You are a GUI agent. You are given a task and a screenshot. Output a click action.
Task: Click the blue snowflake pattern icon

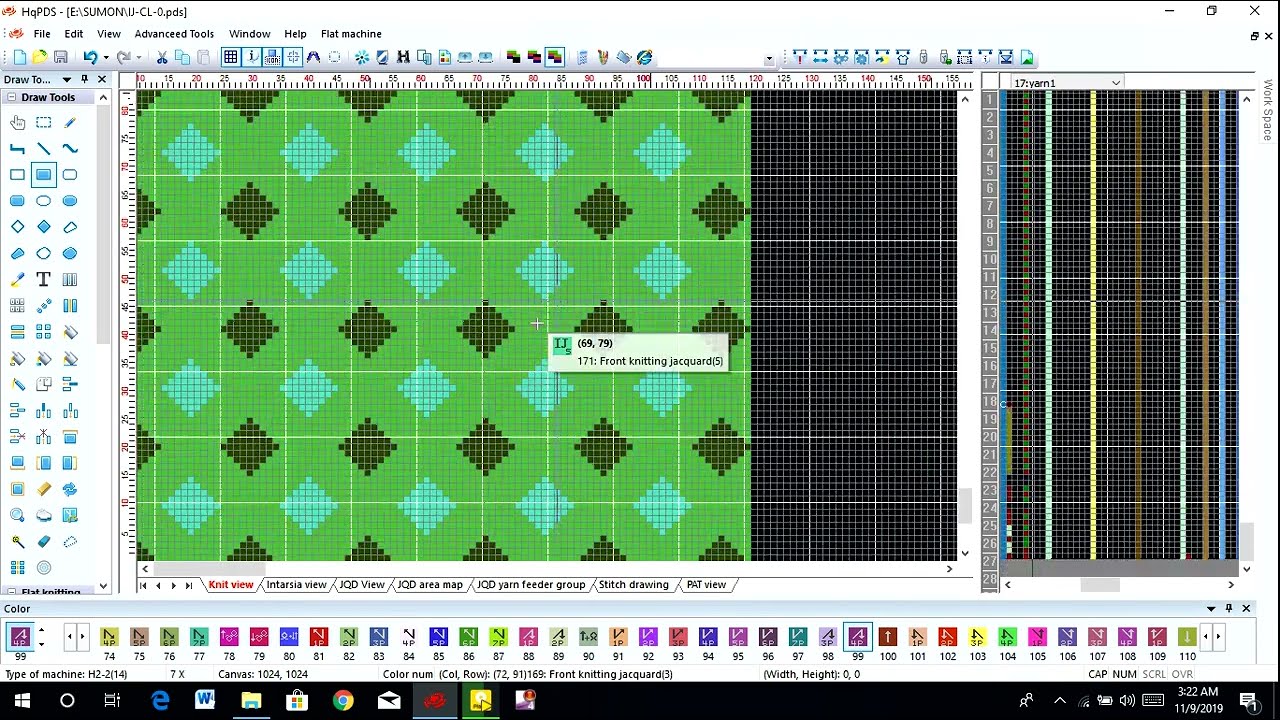[x=362, y=57]
